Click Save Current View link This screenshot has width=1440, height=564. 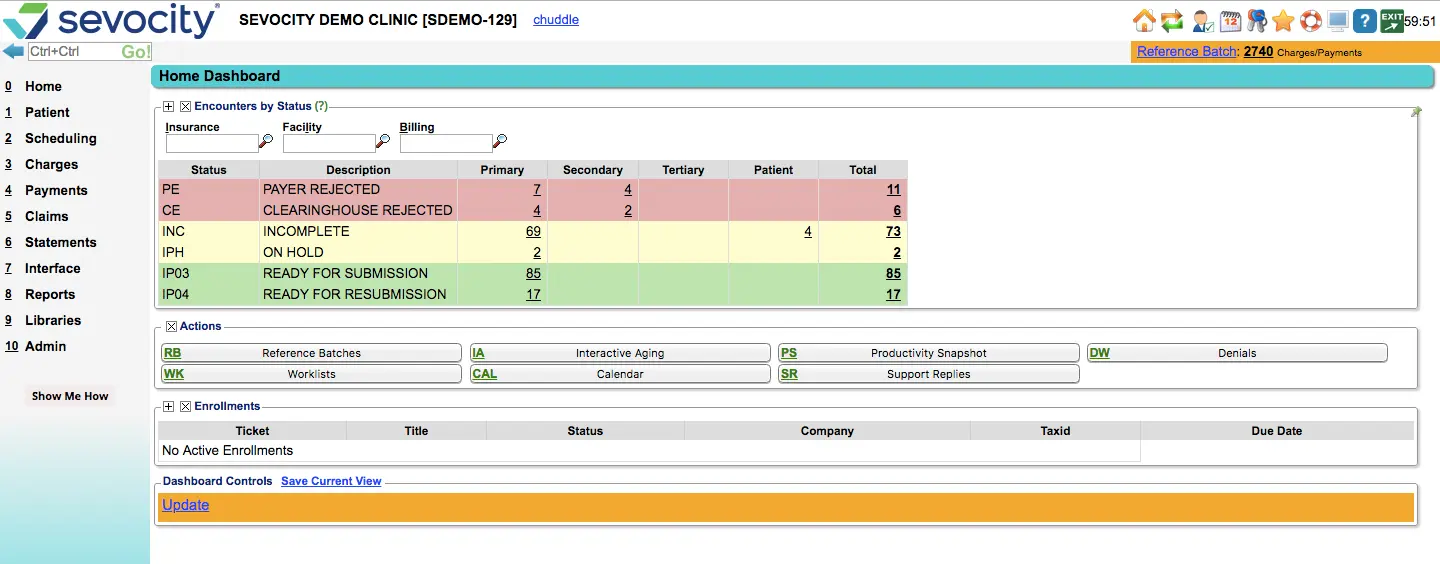click(x=331, y=481)
